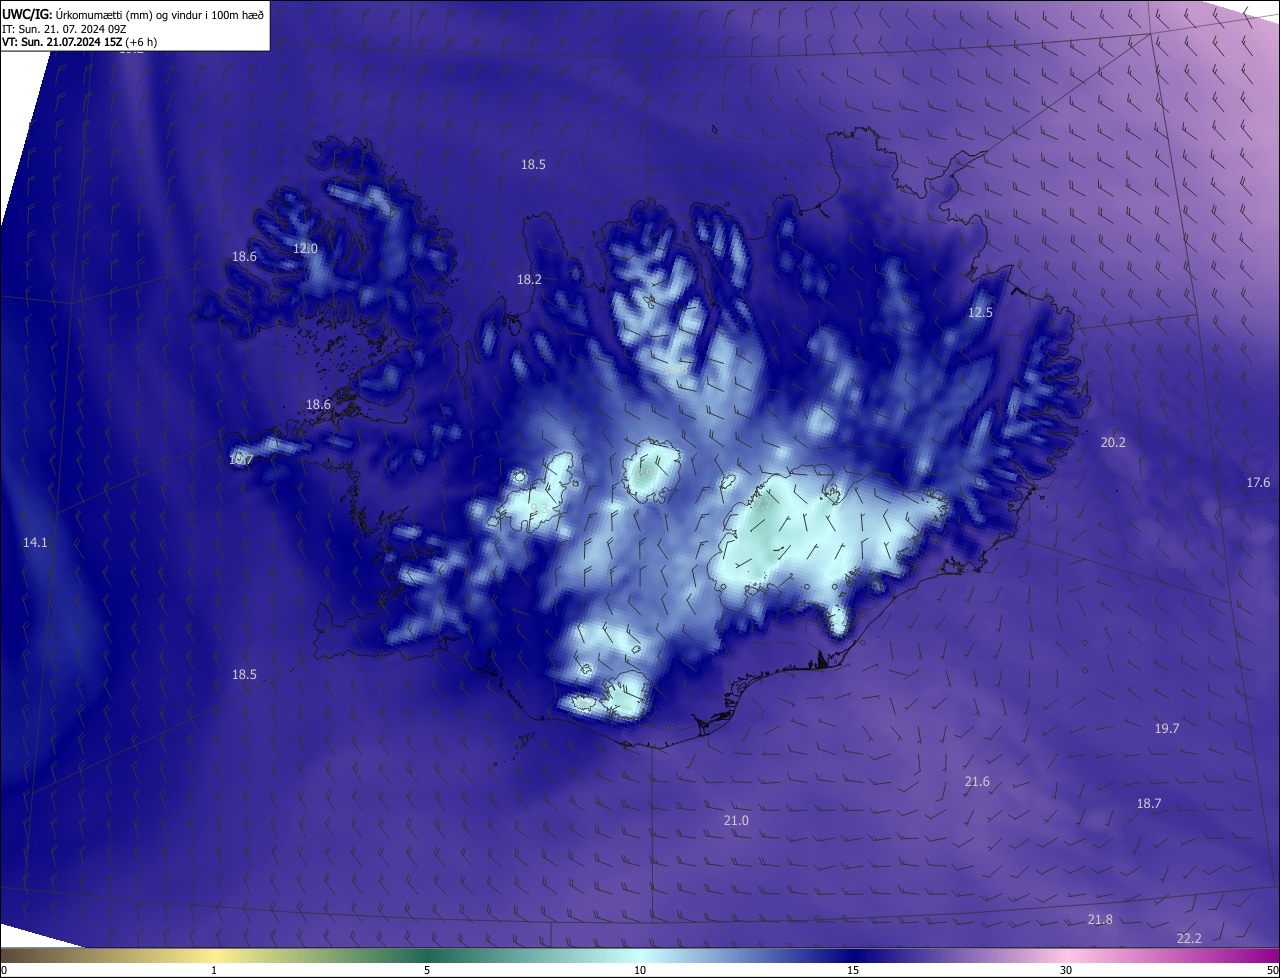Click the 21.6 value label on the map
Viewport: 1280px width, 978px height.
pyautogui.click(x=977, y=782)
